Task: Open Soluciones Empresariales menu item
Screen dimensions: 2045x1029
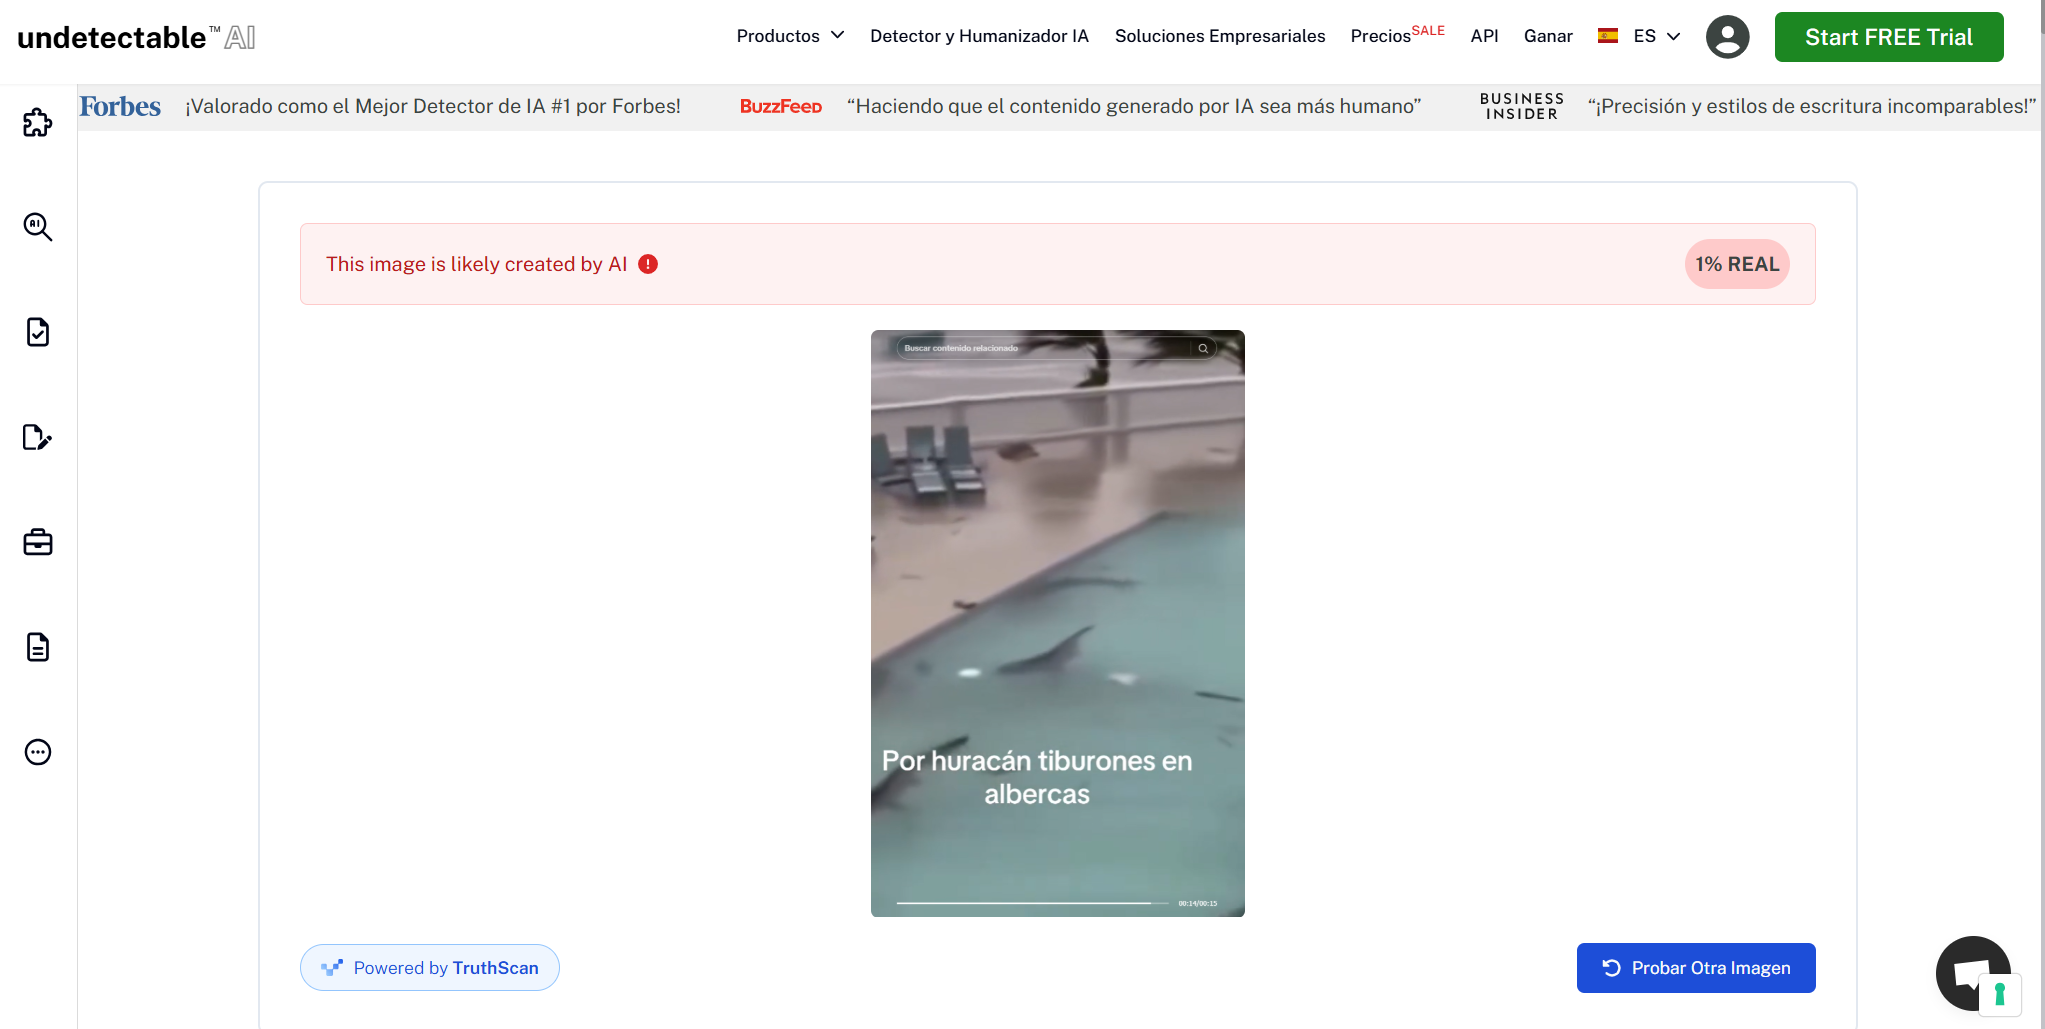Action: 1219,36
